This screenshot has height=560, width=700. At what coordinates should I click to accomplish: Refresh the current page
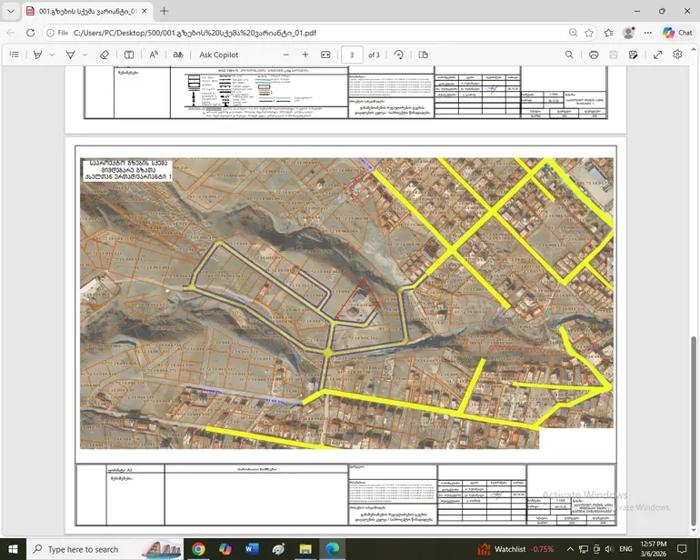(30, 33)
